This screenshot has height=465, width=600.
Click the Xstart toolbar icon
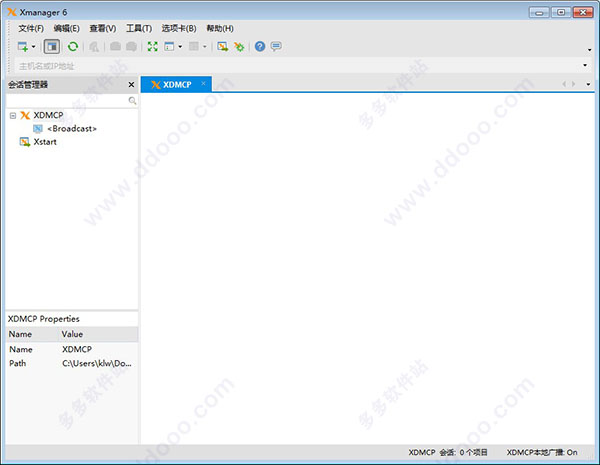point(222,47)
